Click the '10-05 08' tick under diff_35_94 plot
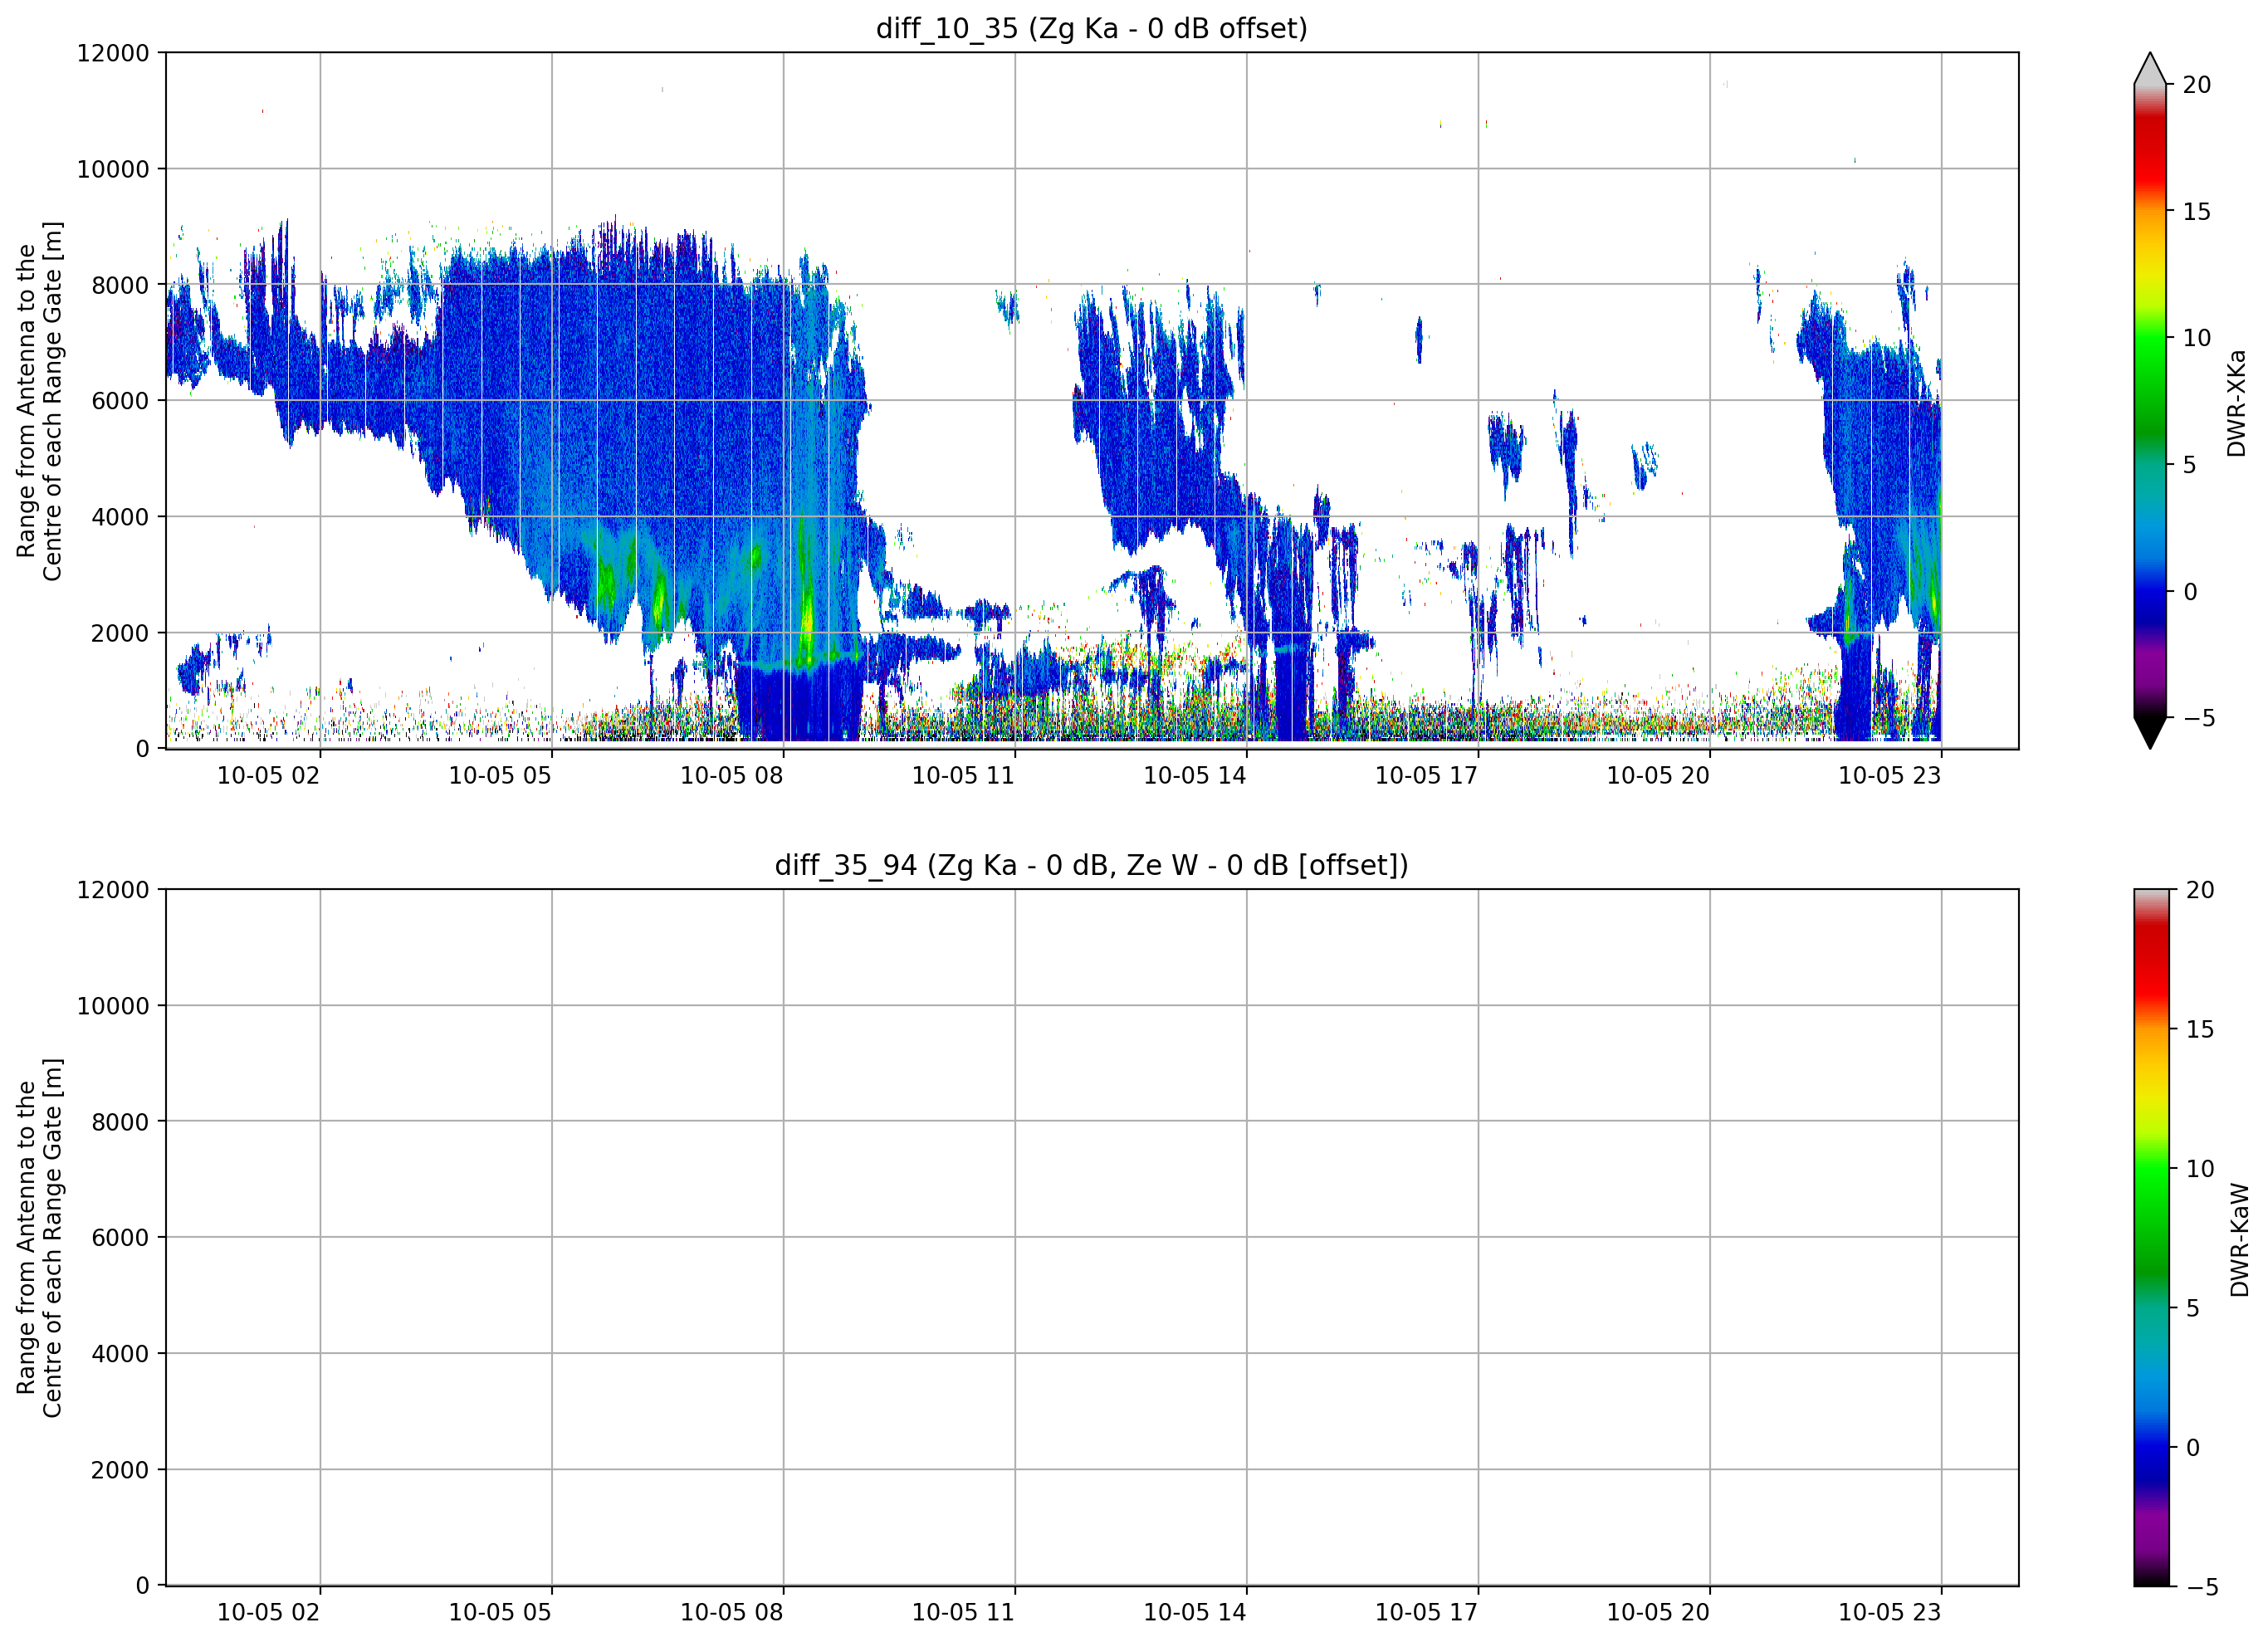Image resolution: width=2268 pixels, height=1642 pixels. (x=732, y=1613)
